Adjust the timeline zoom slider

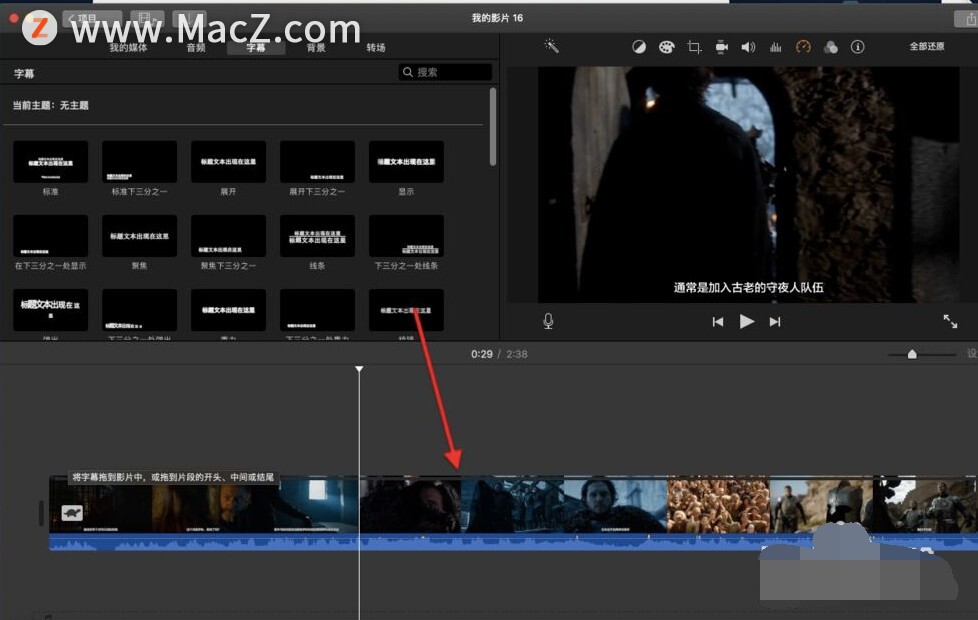[912, 354]
